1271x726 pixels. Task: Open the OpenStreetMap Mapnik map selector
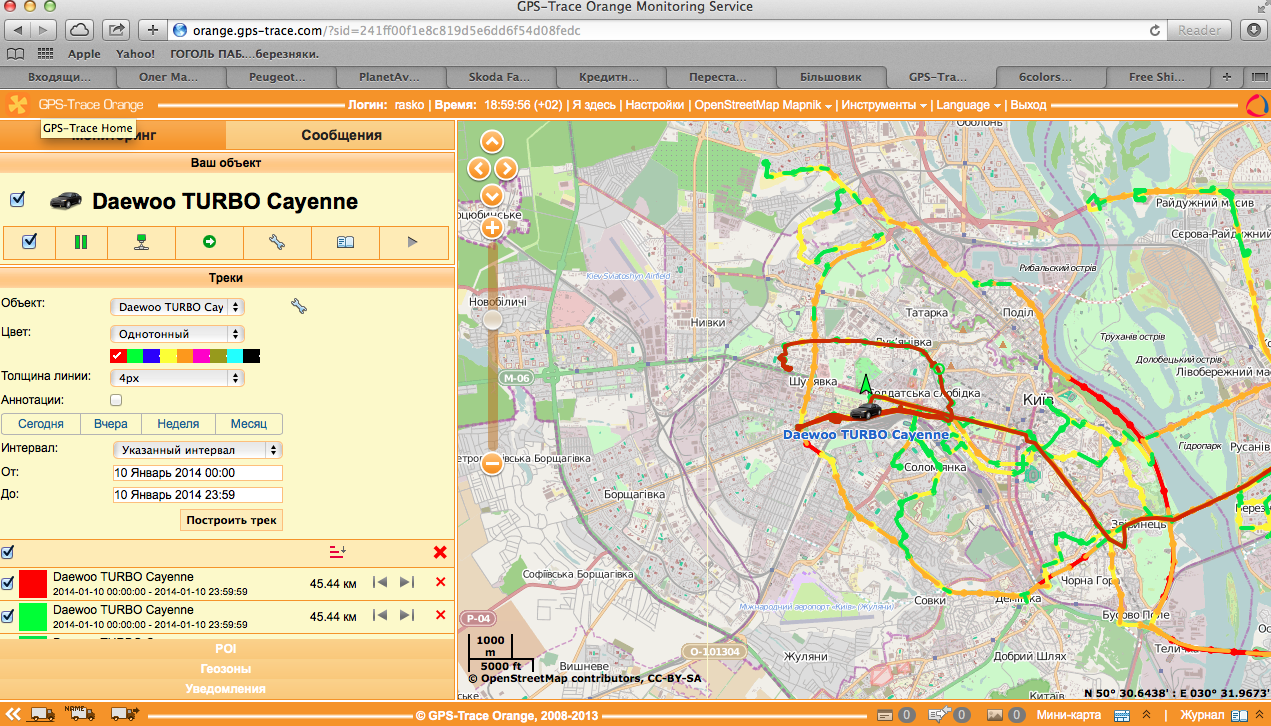[764, 105]
